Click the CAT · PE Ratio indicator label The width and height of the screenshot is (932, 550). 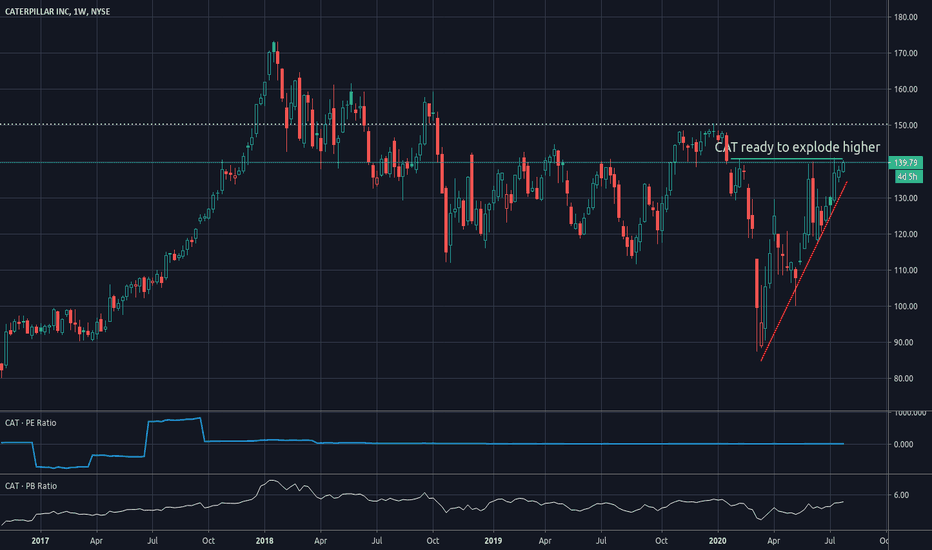[x=31, y=423]
